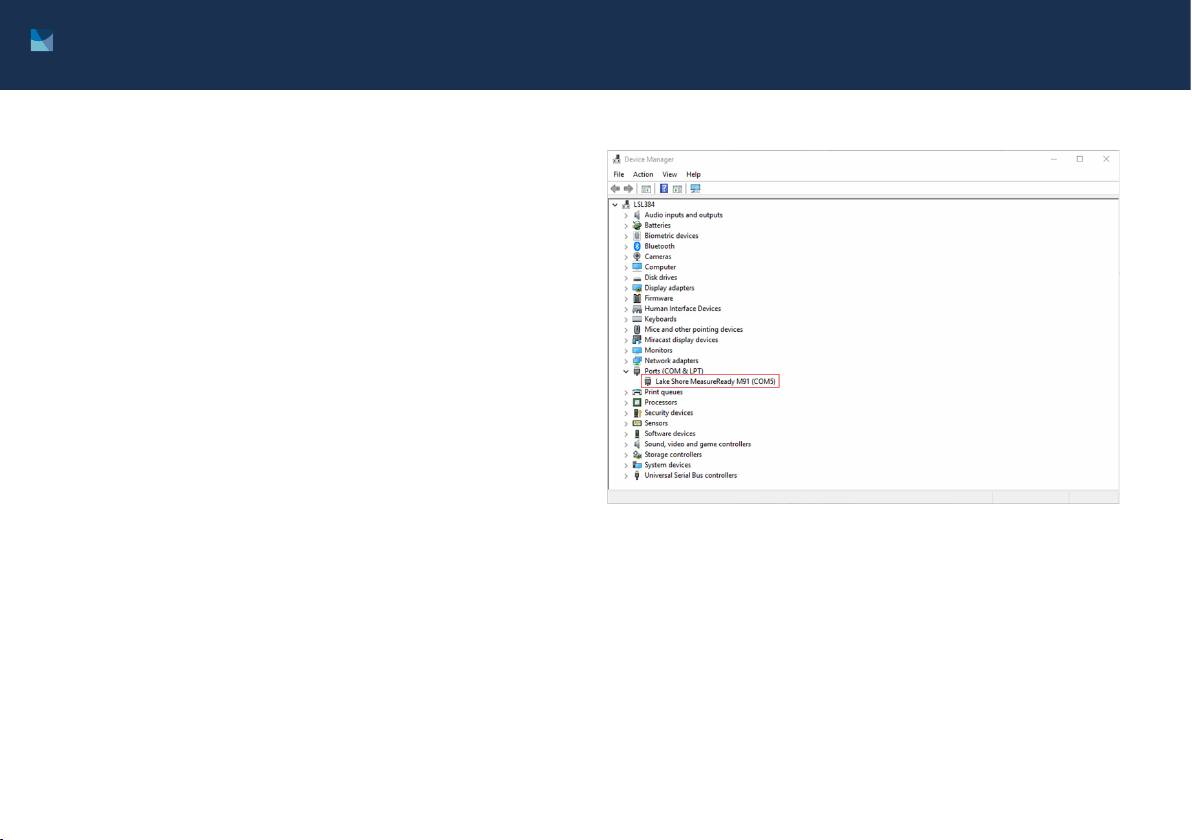Expand the Bluetooth chevron
Viewport: 1192px width, 840px height.
click(626, 246)
